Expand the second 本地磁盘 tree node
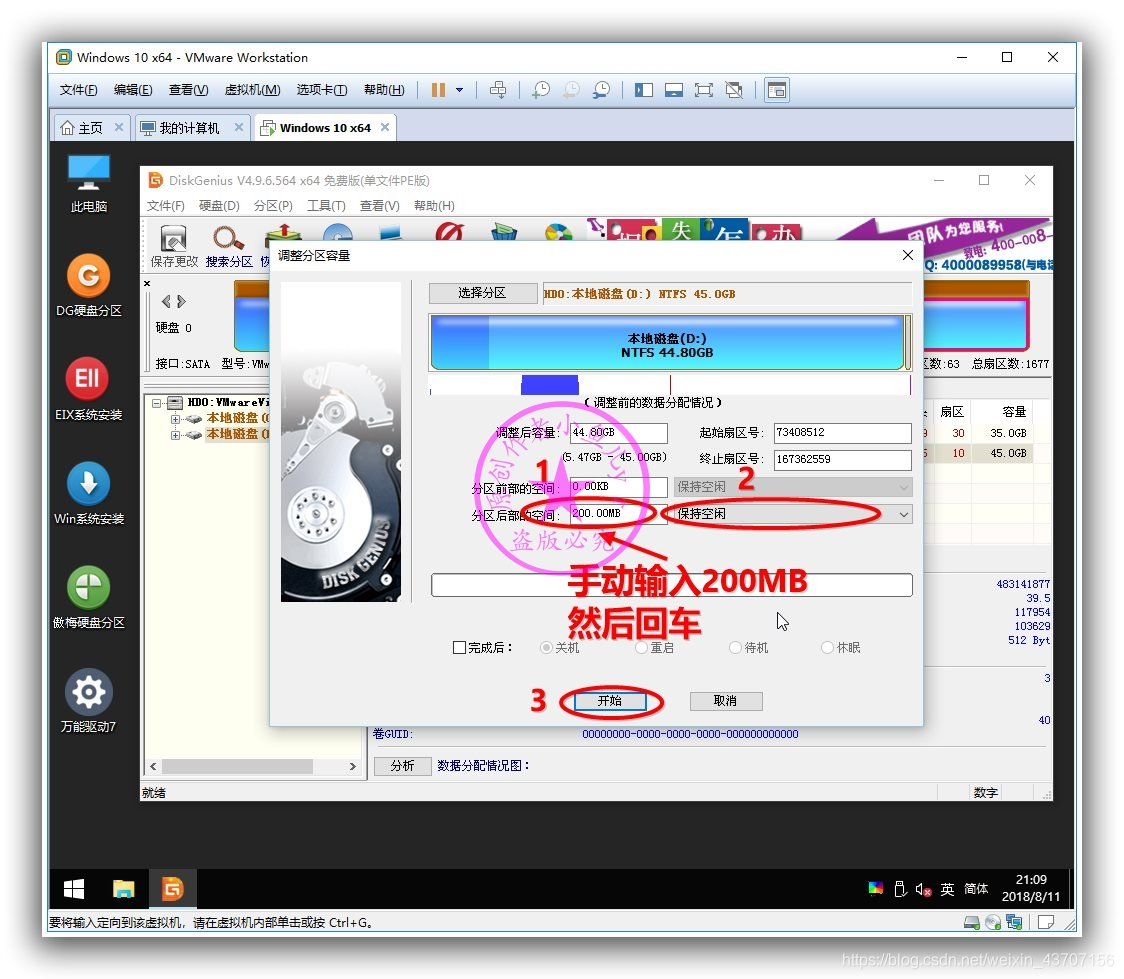The height and width of the screenshot is (979, 1124). click(175, 434)
